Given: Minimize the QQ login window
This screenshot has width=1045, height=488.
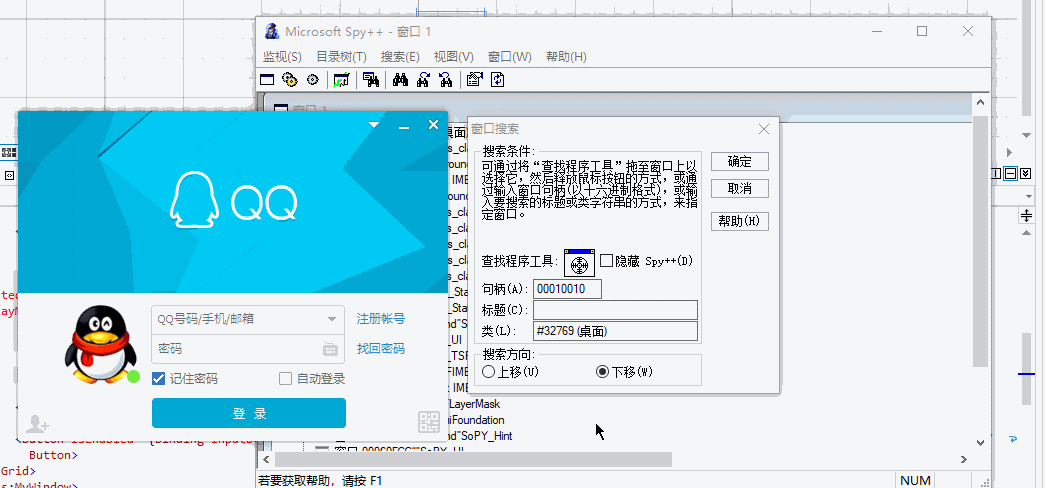Looking at the screenshot, I should (x=404, y=126).
